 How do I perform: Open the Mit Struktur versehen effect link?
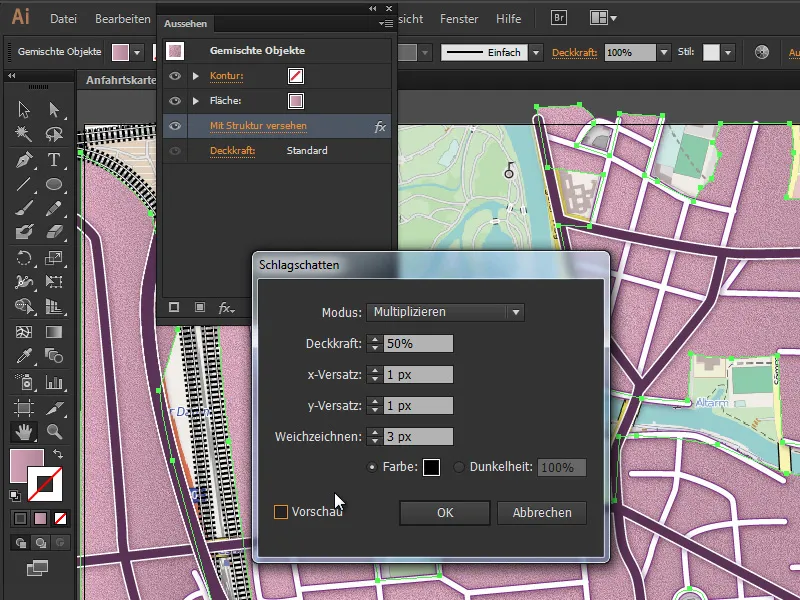coord(258,126)
